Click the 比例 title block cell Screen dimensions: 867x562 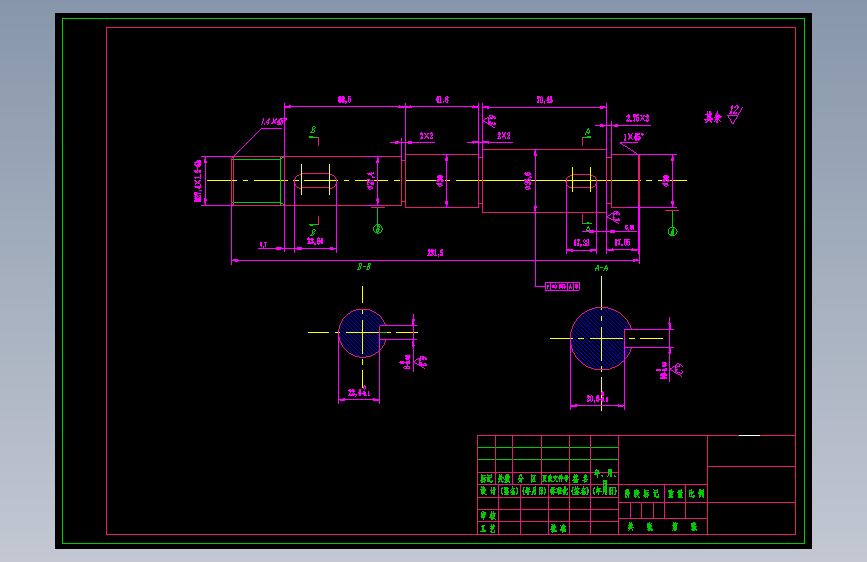(697, 493)
